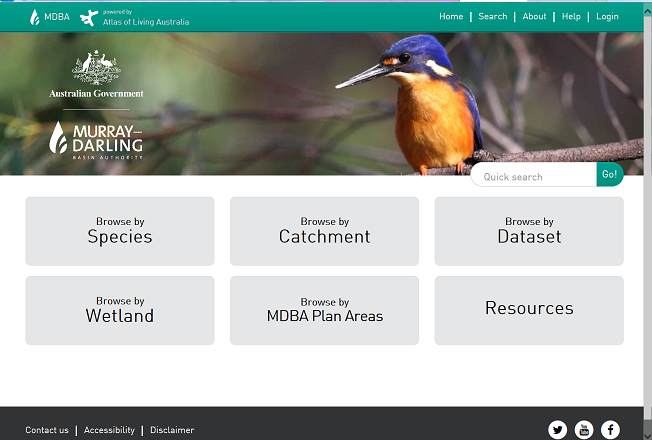Screen dimensions: 652x440
Task: Go to Home in top navigation
Action: coord(451,17)
